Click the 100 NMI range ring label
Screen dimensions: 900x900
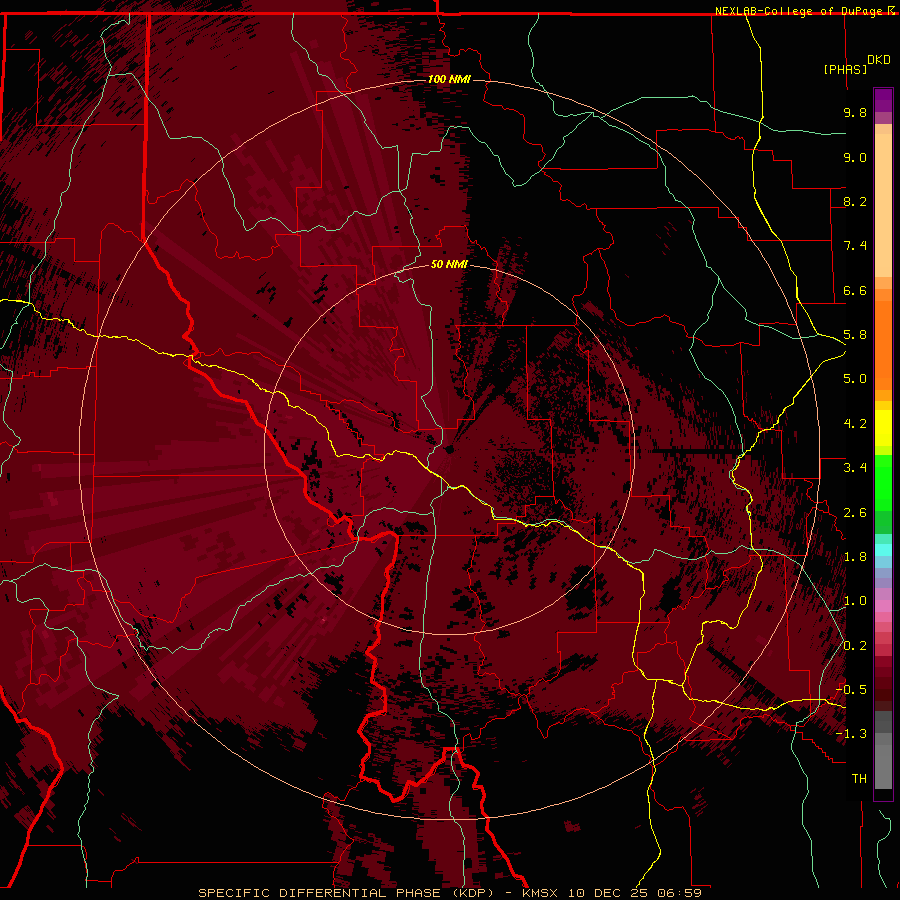click(449, 79)
